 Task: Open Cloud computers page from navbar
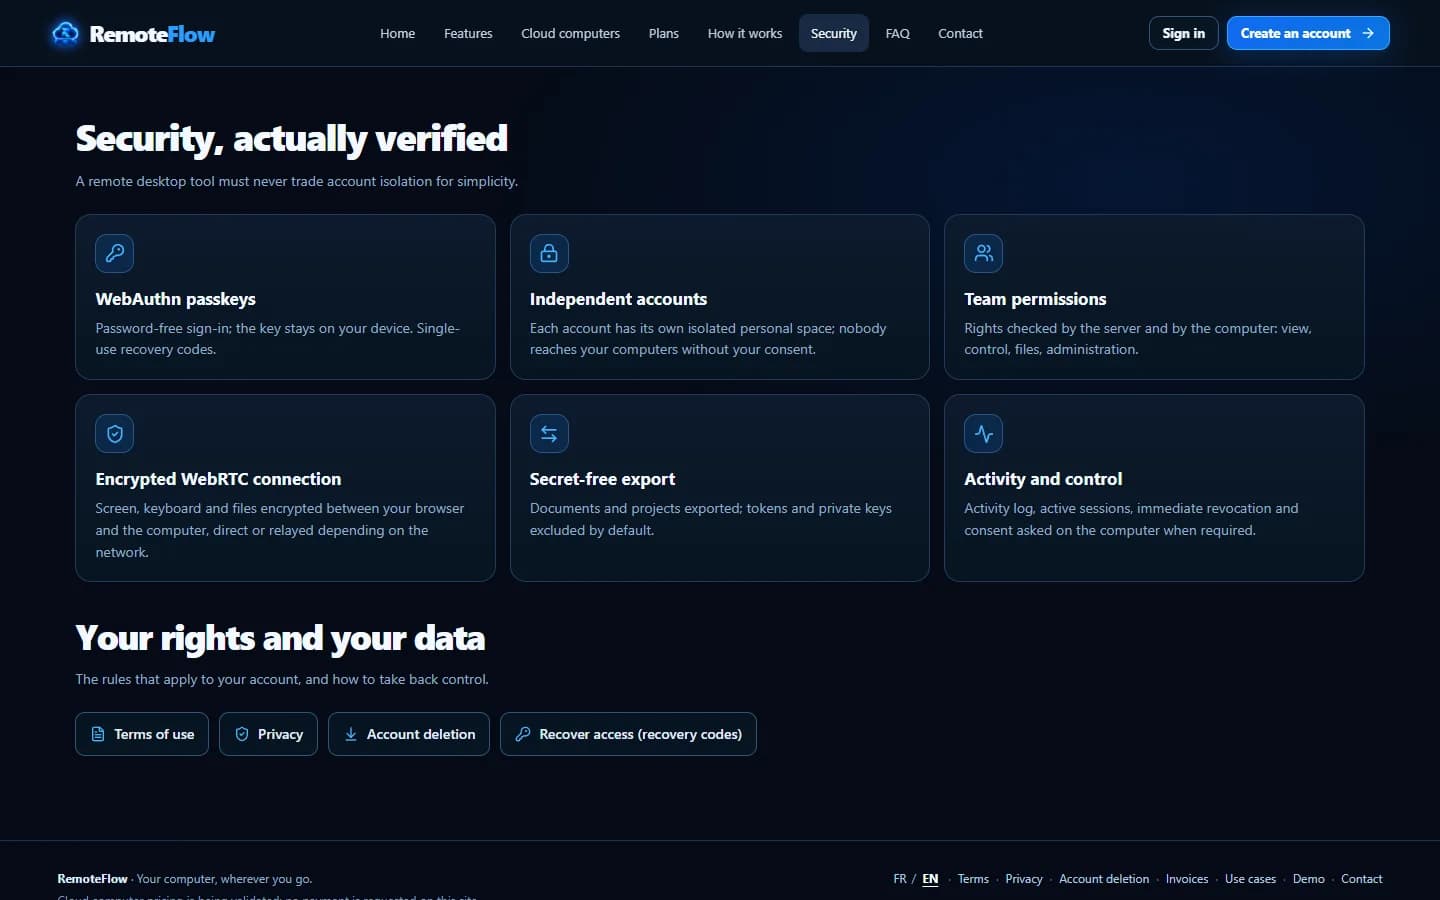[x=570, y=33]
